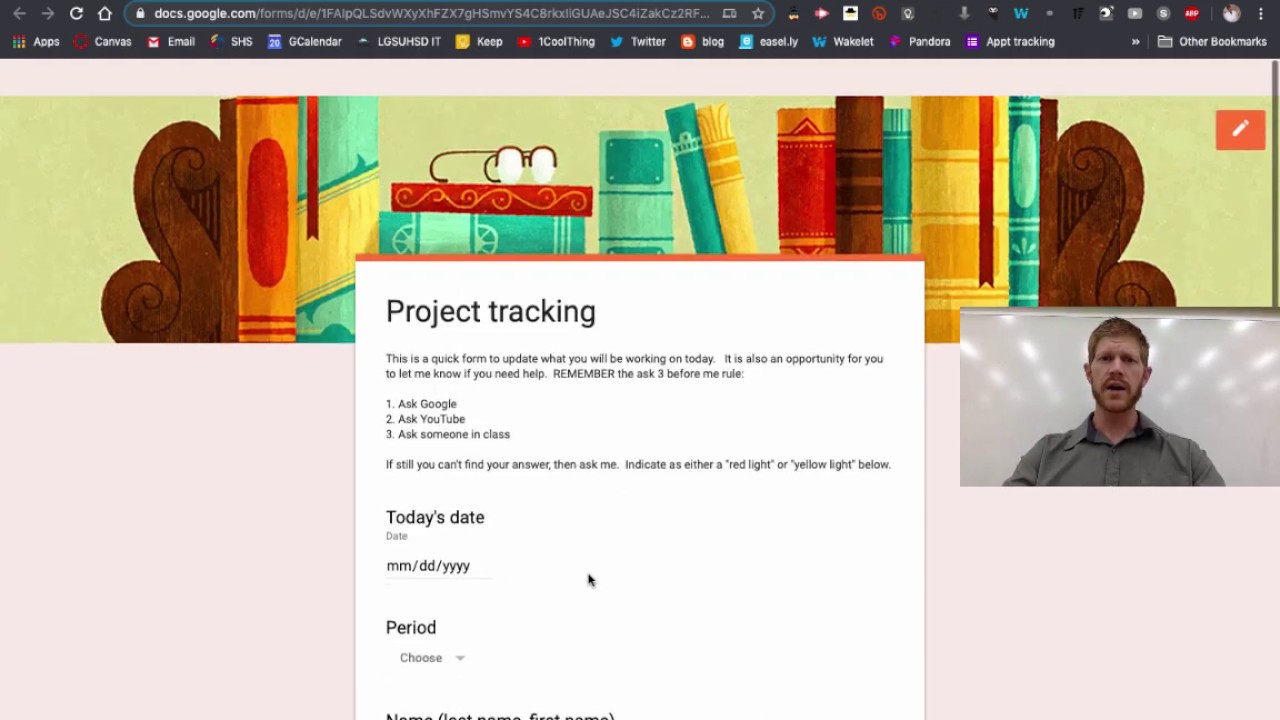Open the Email Gmail bookmark
The image size is (1280, 720).
point(170,42)
